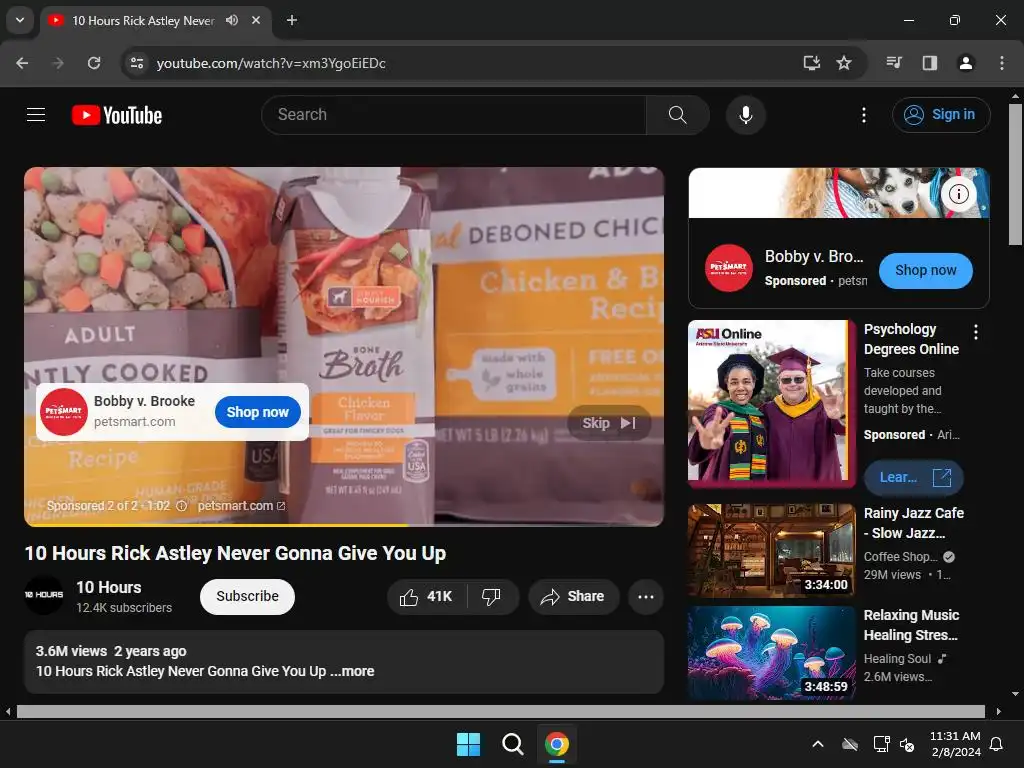Click the search magnifier button
The width and height of the screenshot is (1024, 768).
[677, 115]
